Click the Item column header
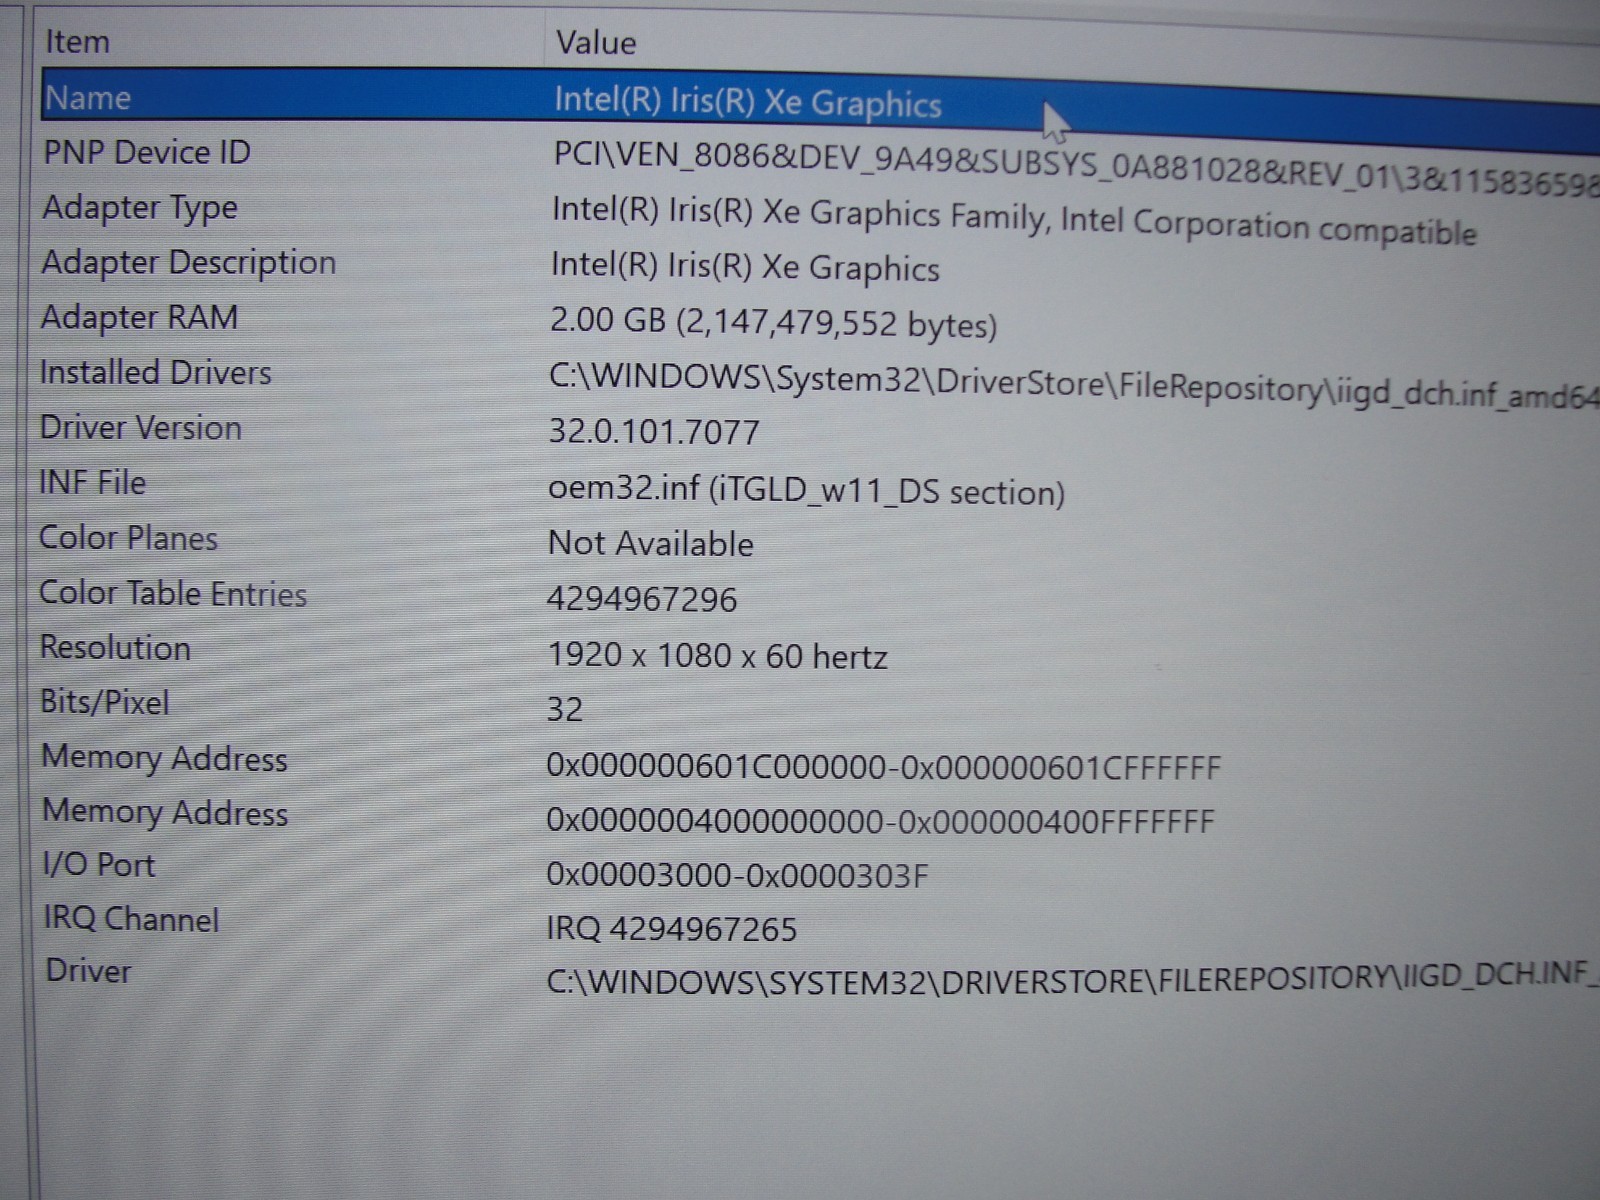 click(77, 42)
